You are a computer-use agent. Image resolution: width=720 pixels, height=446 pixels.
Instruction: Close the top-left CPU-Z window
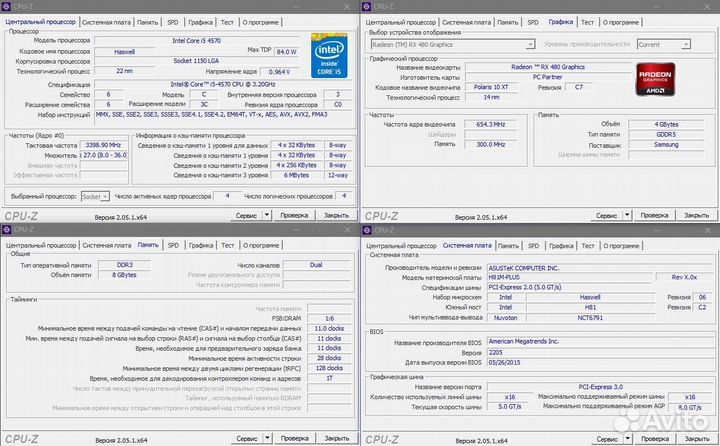347,6
